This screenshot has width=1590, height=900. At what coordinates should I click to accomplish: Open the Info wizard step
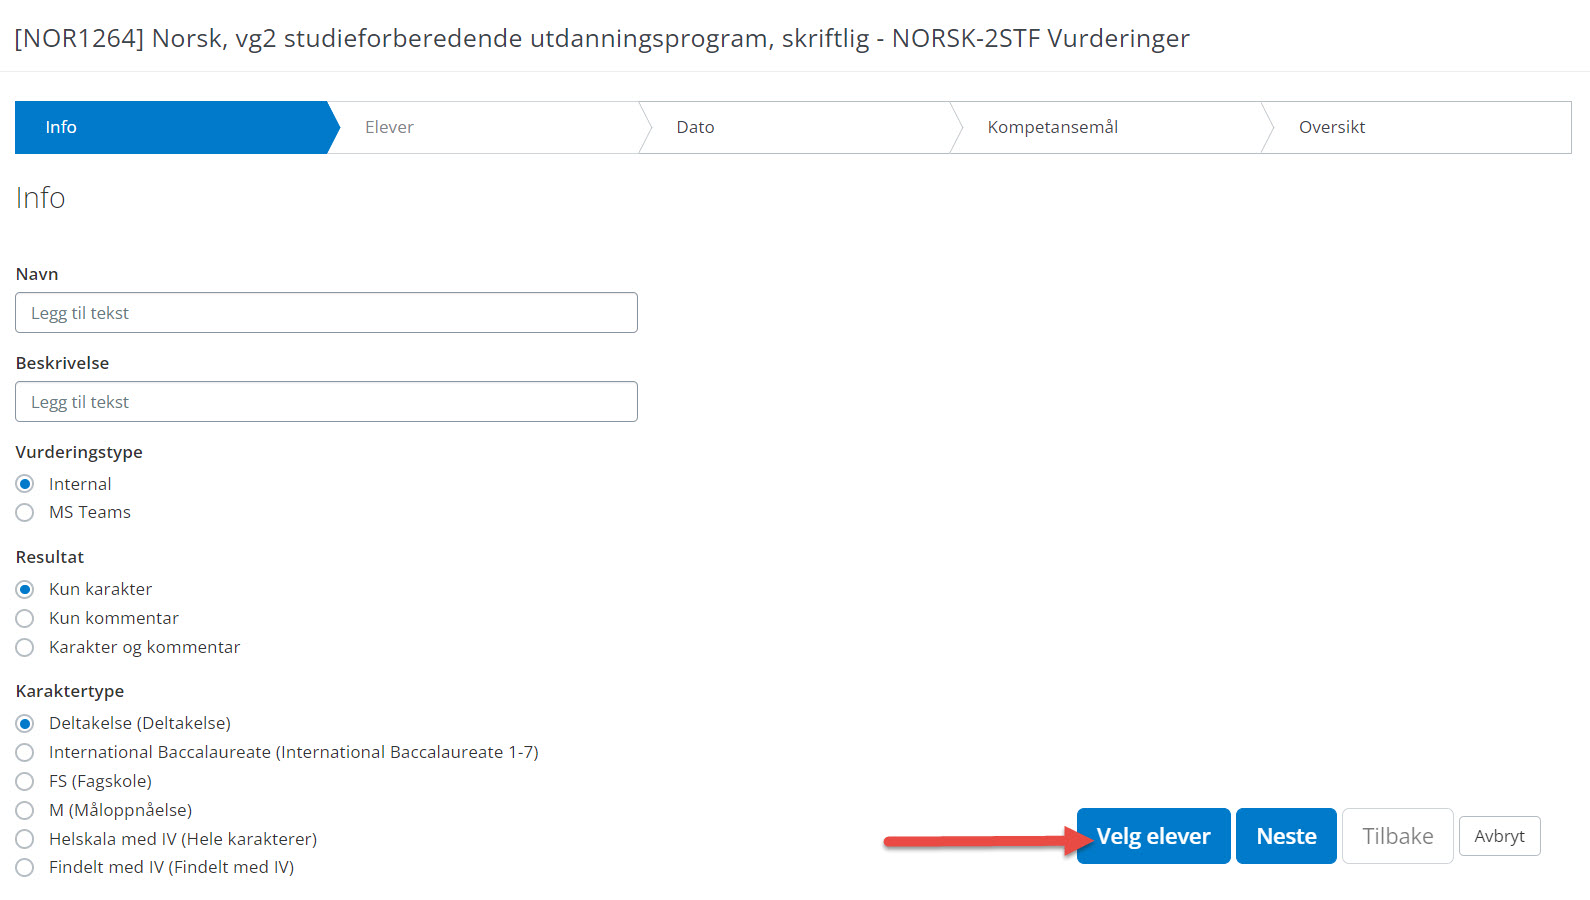pyautogui.click(x=170, y=127)
